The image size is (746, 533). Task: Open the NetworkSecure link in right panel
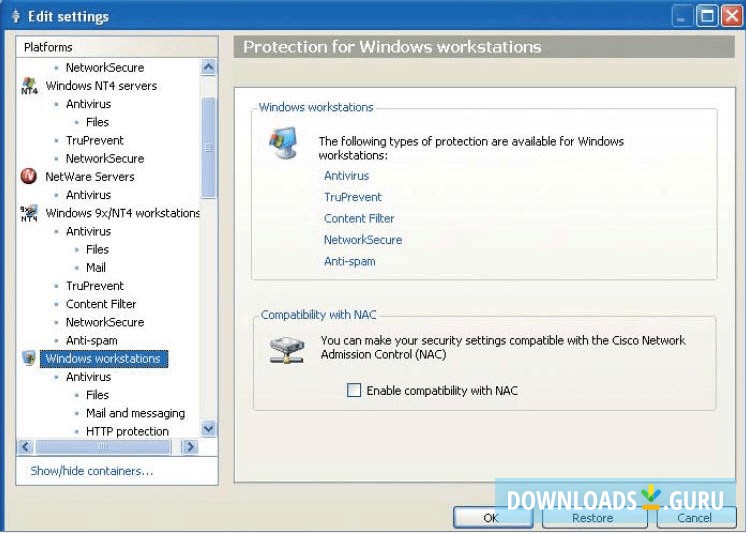(363, 240)
